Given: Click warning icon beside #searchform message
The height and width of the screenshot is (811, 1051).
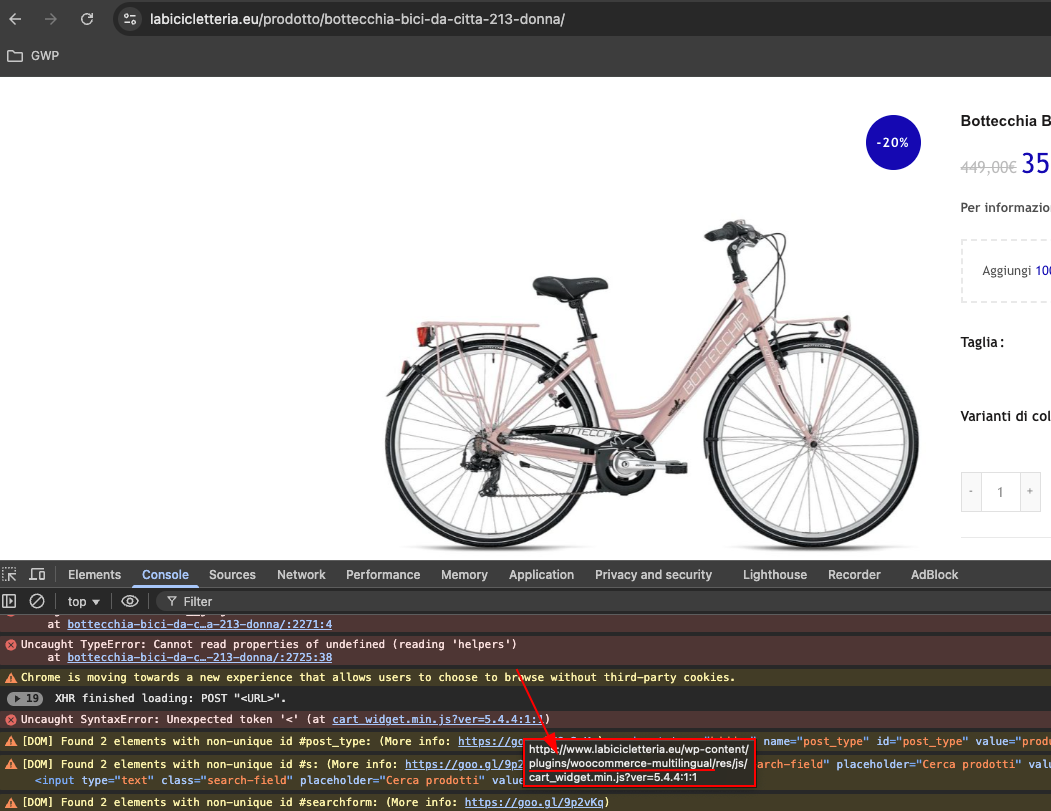Looking at the screenshot, I should coord(11,802).
